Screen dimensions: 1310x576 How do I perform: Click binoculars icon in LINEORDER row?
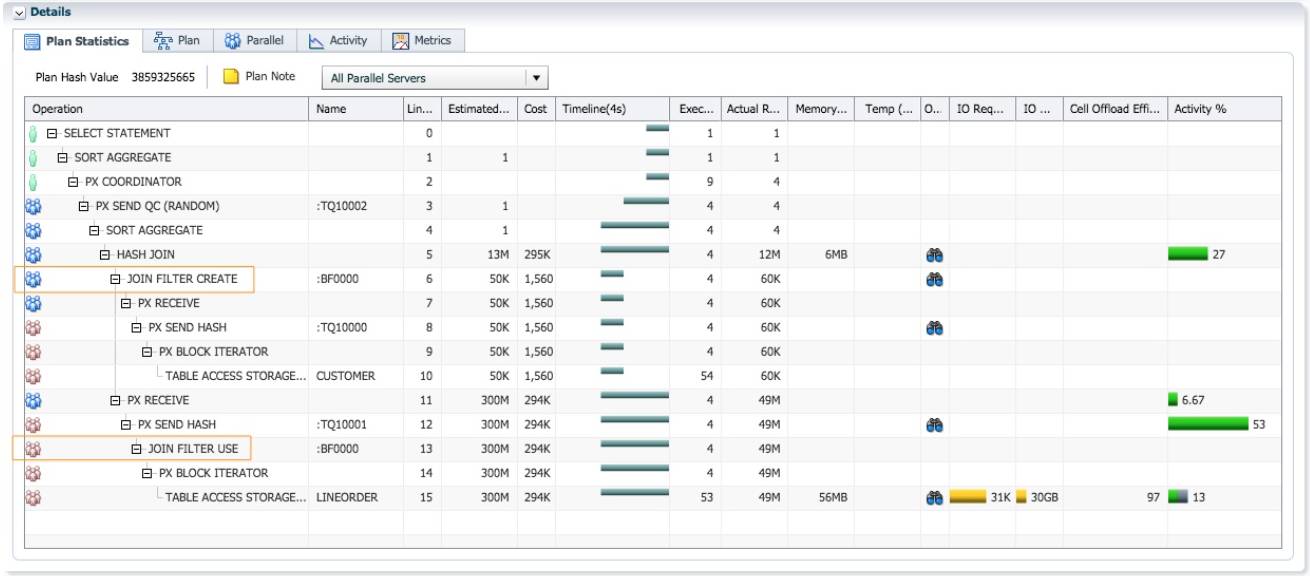(934, 497)
